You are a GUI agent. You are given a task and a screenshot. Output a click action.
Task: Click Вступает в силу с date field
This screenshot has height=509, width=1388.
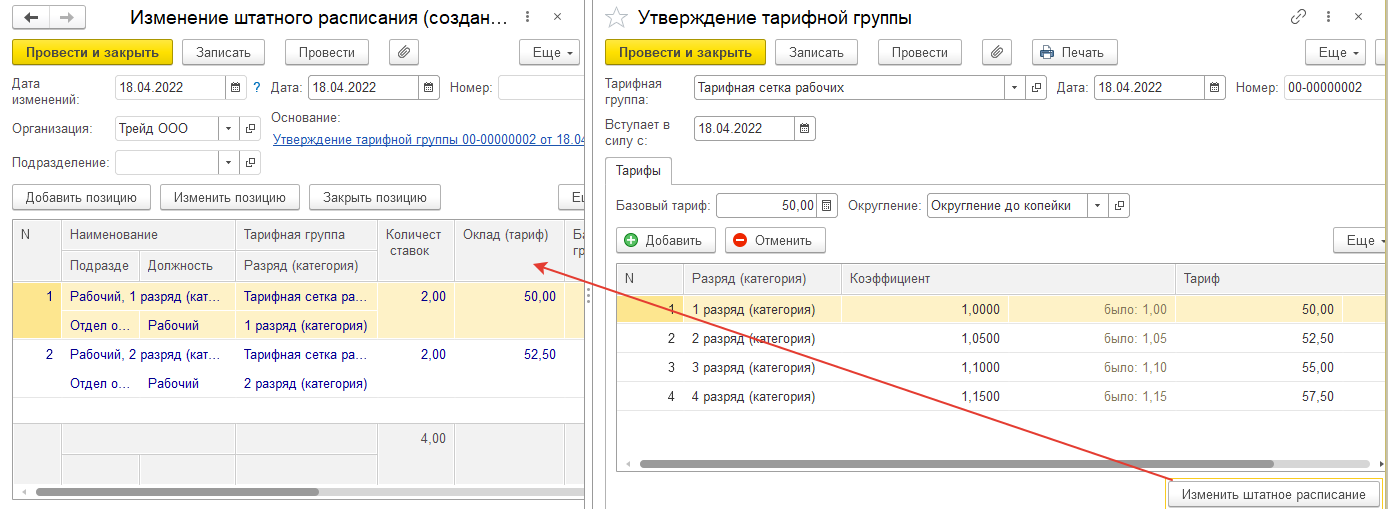tap(744, 128)
